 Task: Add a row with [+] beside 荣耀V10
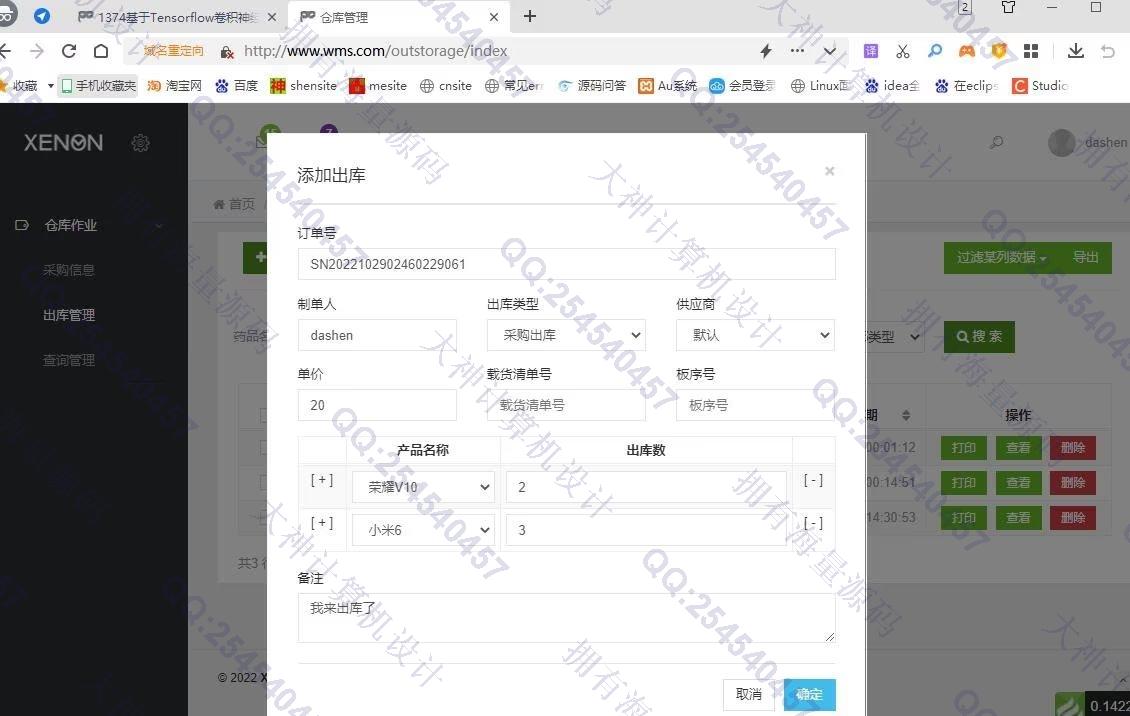click(x=321, y=480)
